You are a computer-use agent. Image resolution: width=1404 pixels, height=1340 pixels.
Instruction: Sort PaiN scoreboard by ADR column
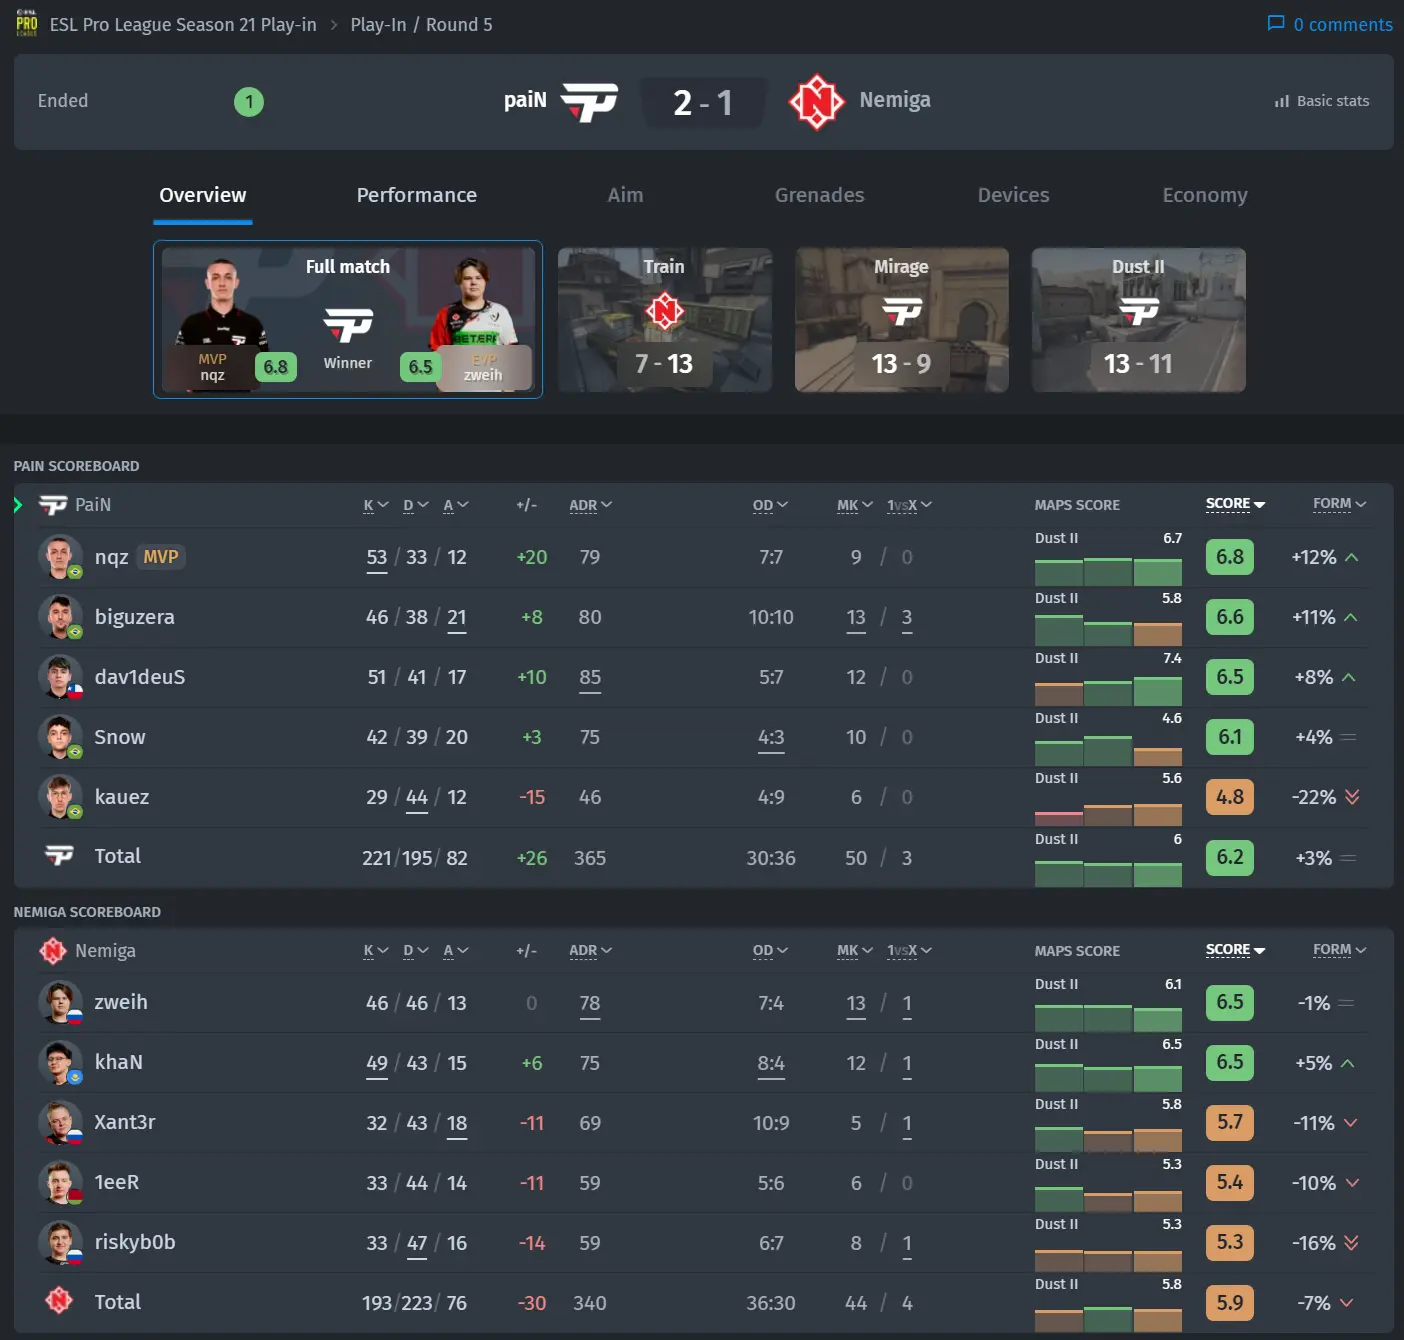click(590, 505)
